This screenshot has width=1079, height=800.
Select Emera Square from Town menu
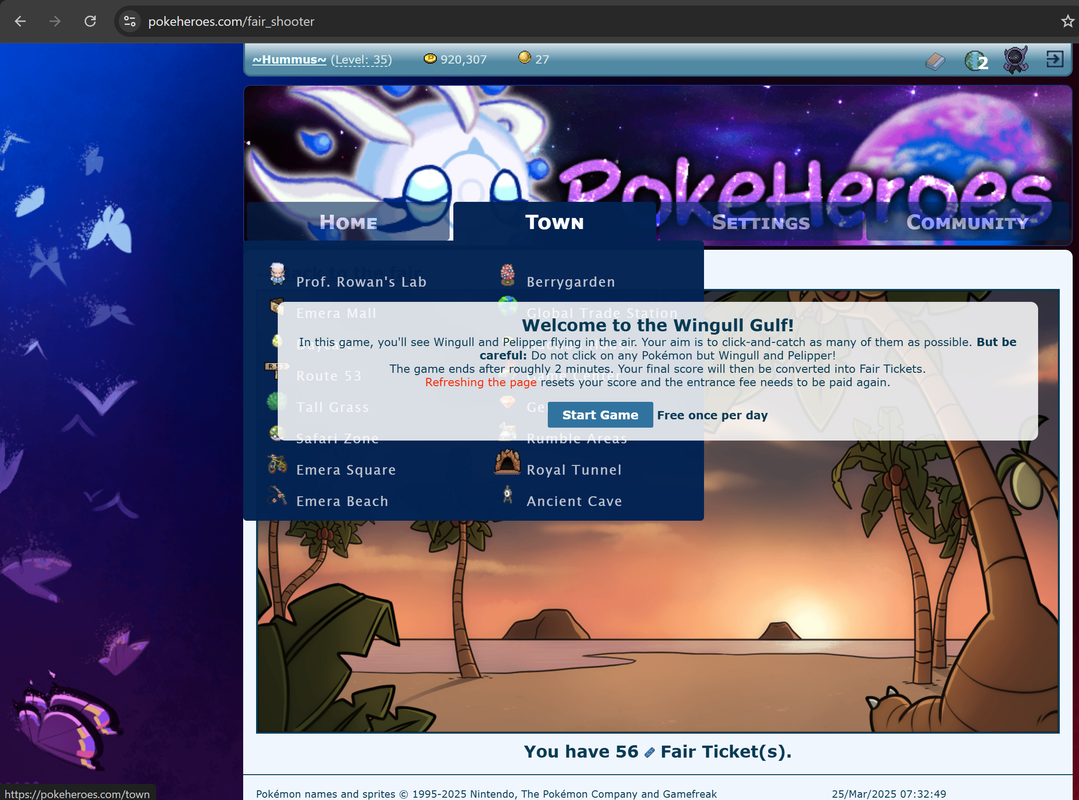(345, 470)
